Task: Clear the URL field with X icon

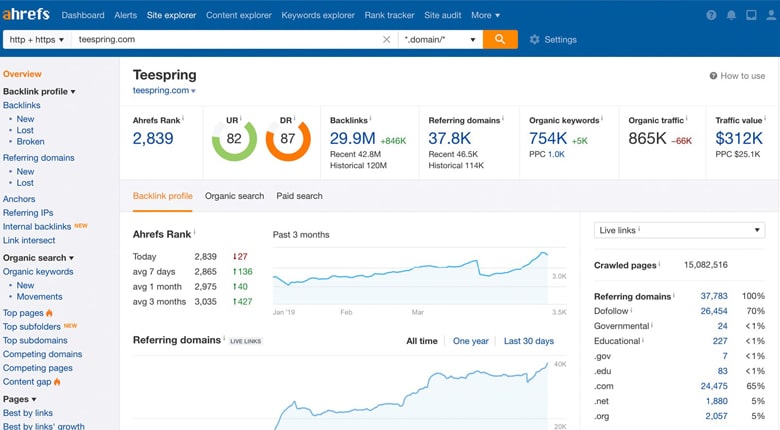Action: coord(387,39)
